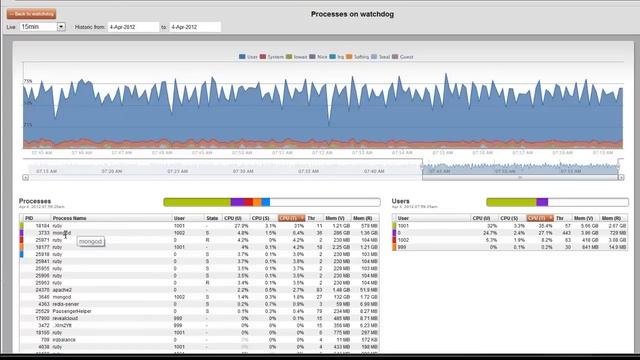
Task: Click the left arrow of the timeline navigator
Action: (25, 178)
